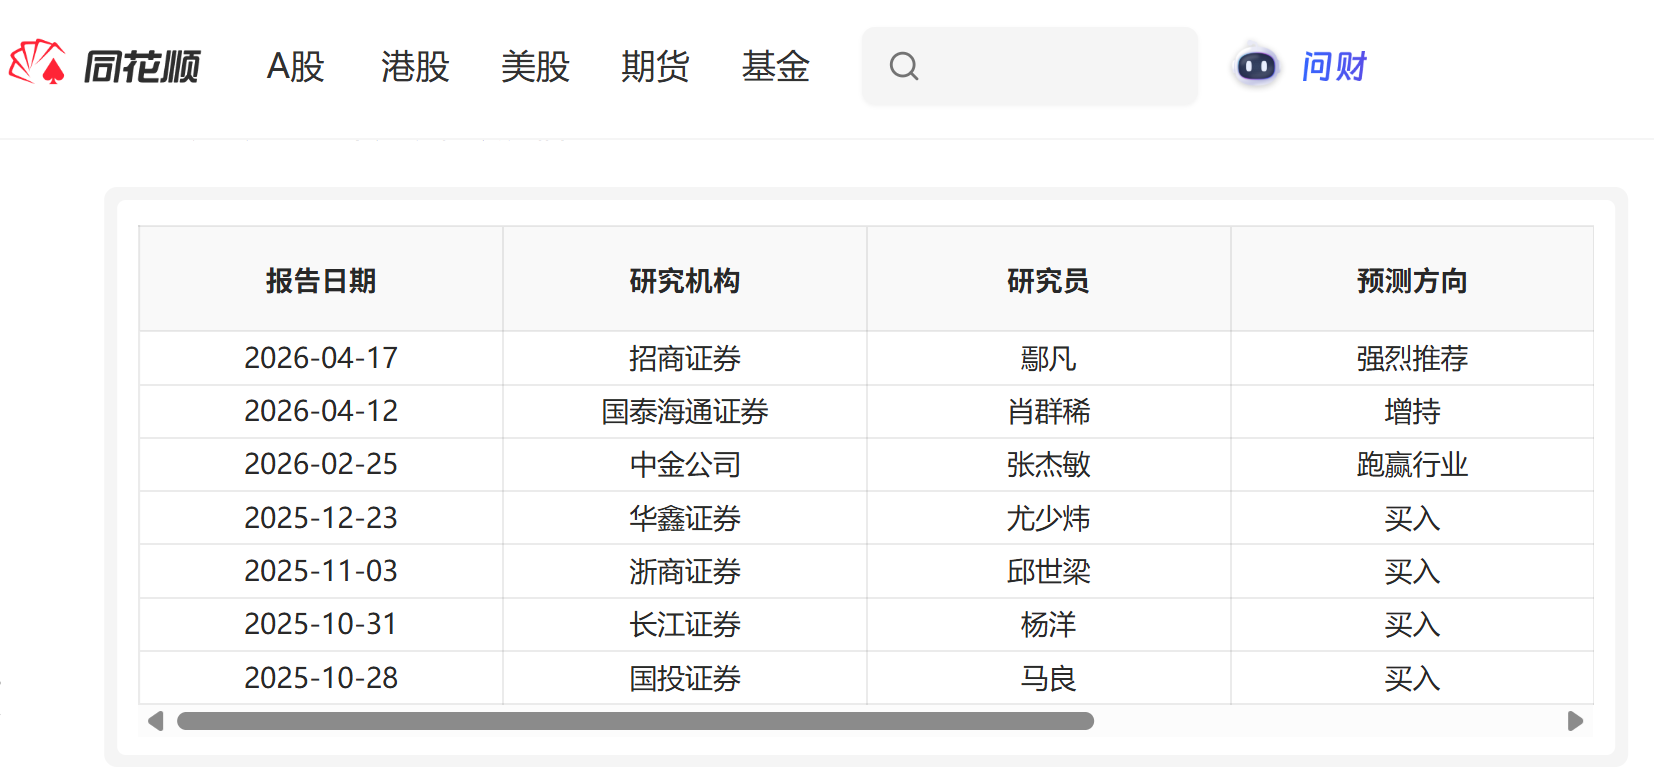1654x783 pixels.
Task: Click the left scroll arrow below table
Action: (155, 721)
